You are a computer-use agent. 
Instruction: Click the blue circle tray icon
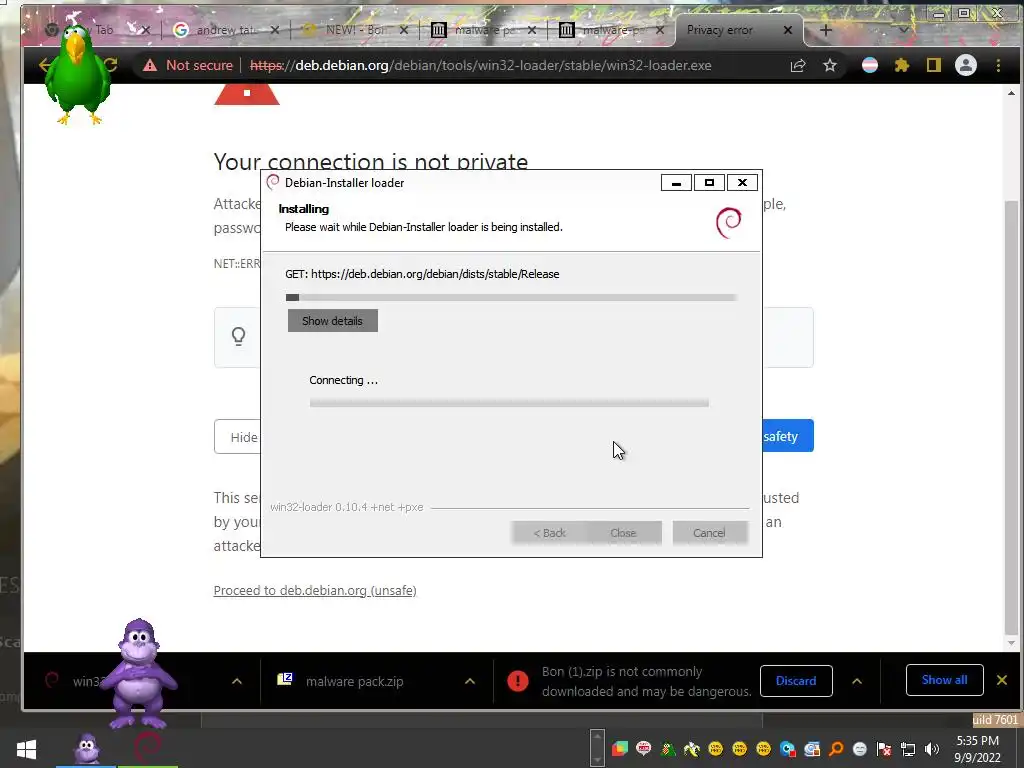coord(788,749)
